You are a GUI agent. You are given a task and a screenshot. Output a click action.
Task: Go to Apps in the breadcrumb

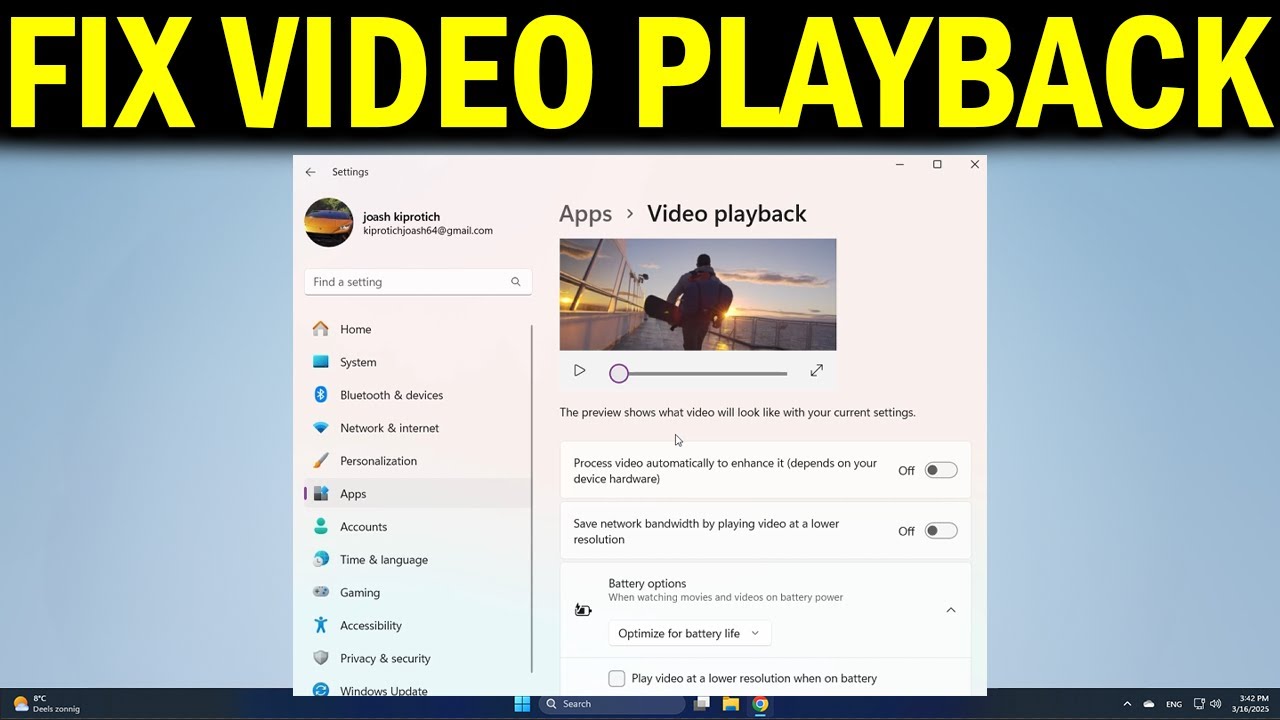click(586, 214)
